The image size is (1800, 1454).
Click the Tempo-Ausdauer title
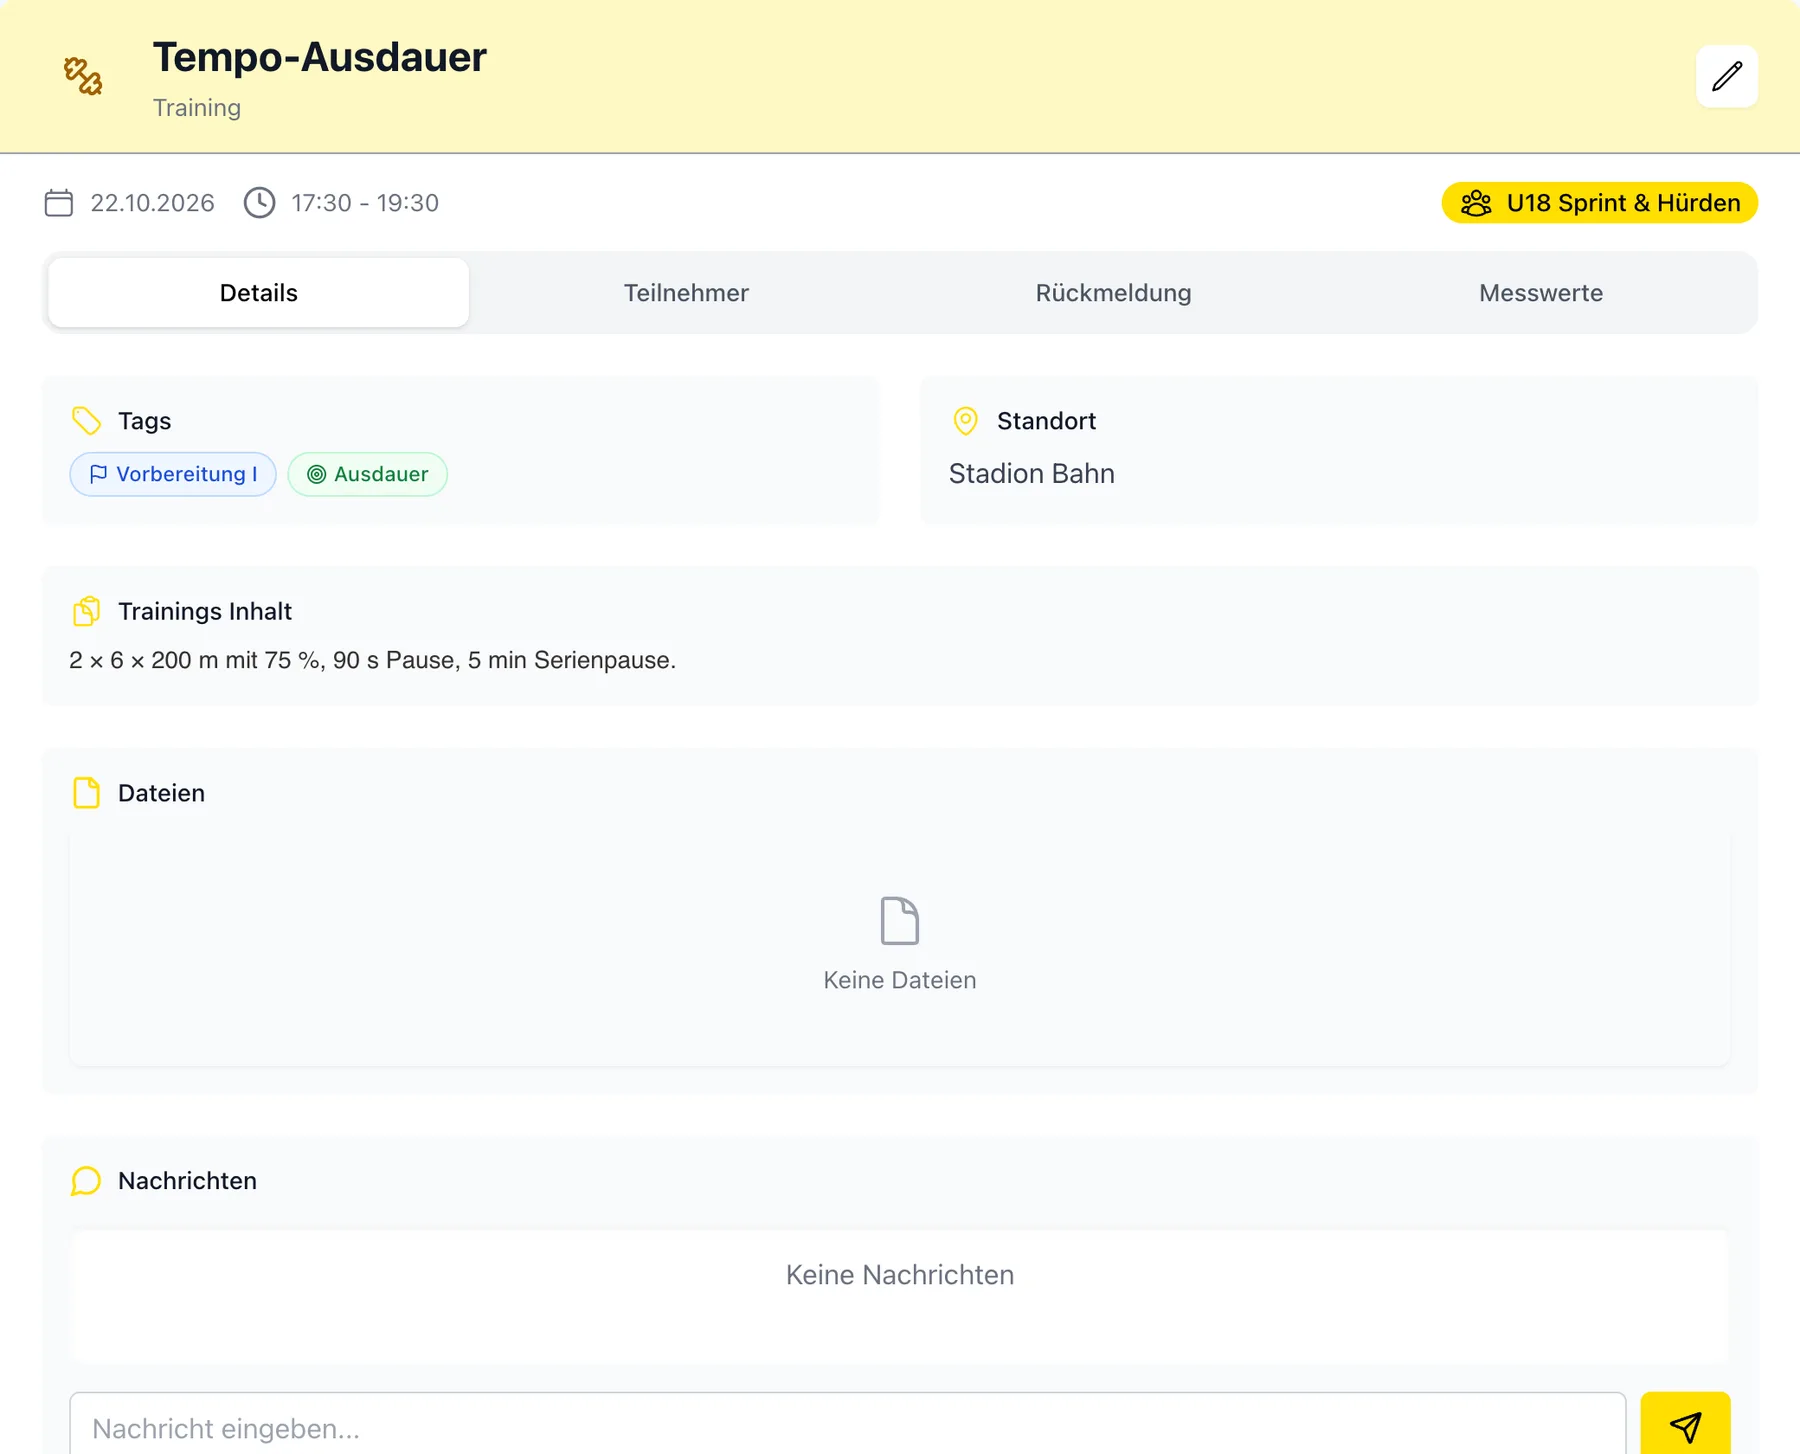[x=320, y=57]
